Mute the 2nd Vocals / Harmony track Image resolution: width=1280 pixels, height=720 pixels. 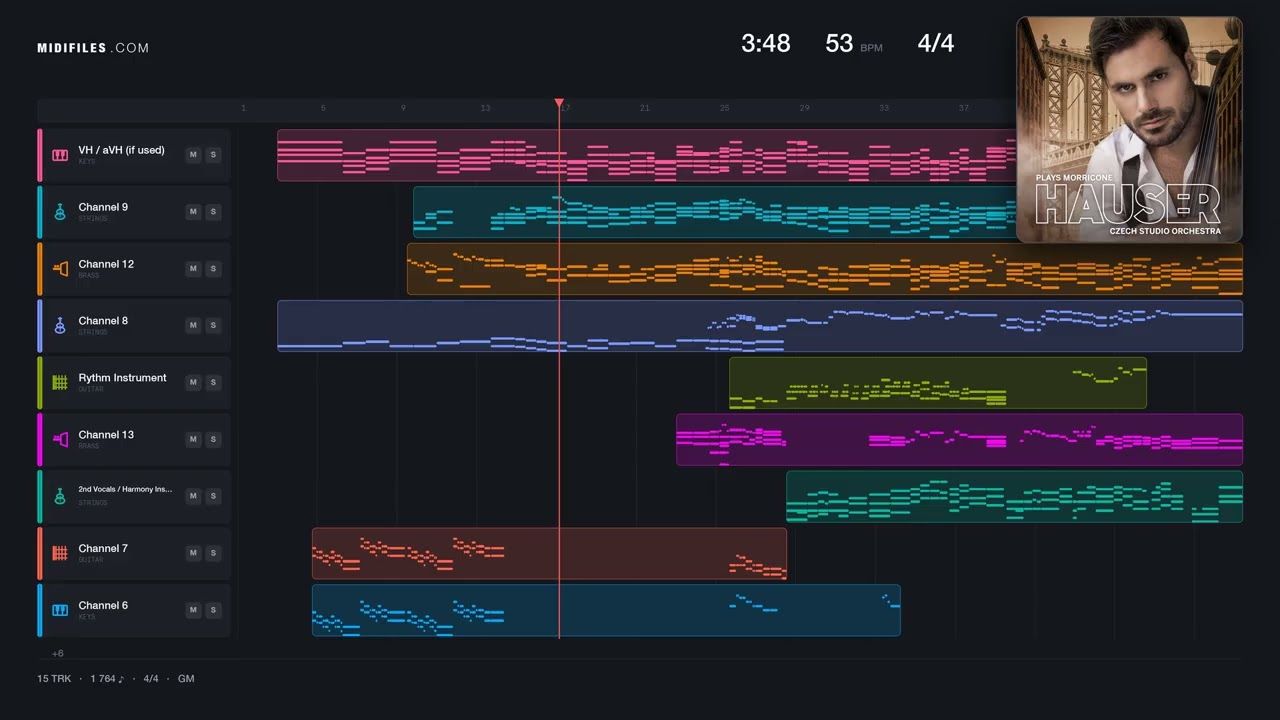click(x=194, y=497)
